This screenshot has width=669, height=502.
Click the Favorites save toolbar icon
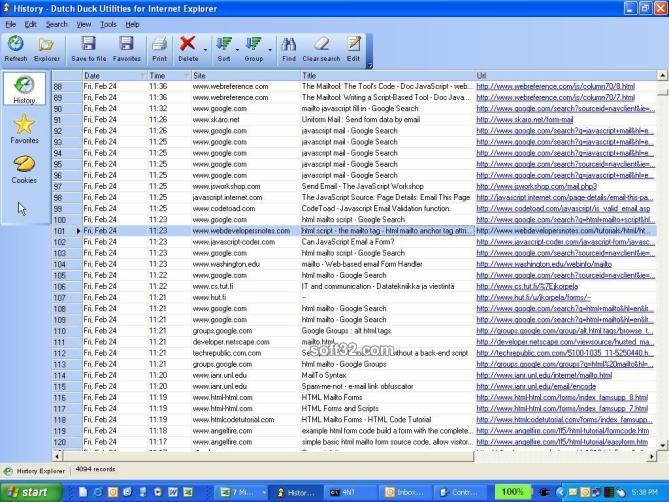[127, 44]
